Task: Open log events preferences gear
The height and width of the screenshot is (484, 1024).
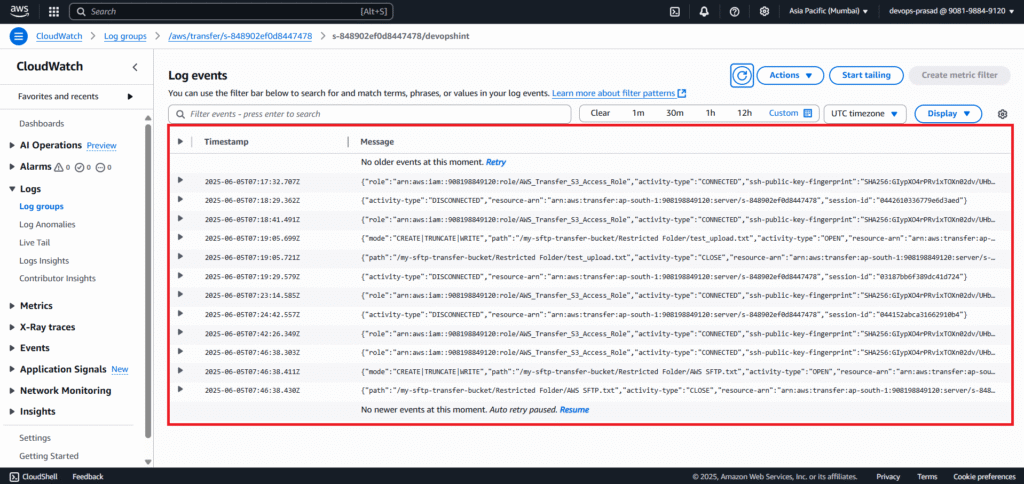Action: pyautogui.click(x=1002, y=114)
